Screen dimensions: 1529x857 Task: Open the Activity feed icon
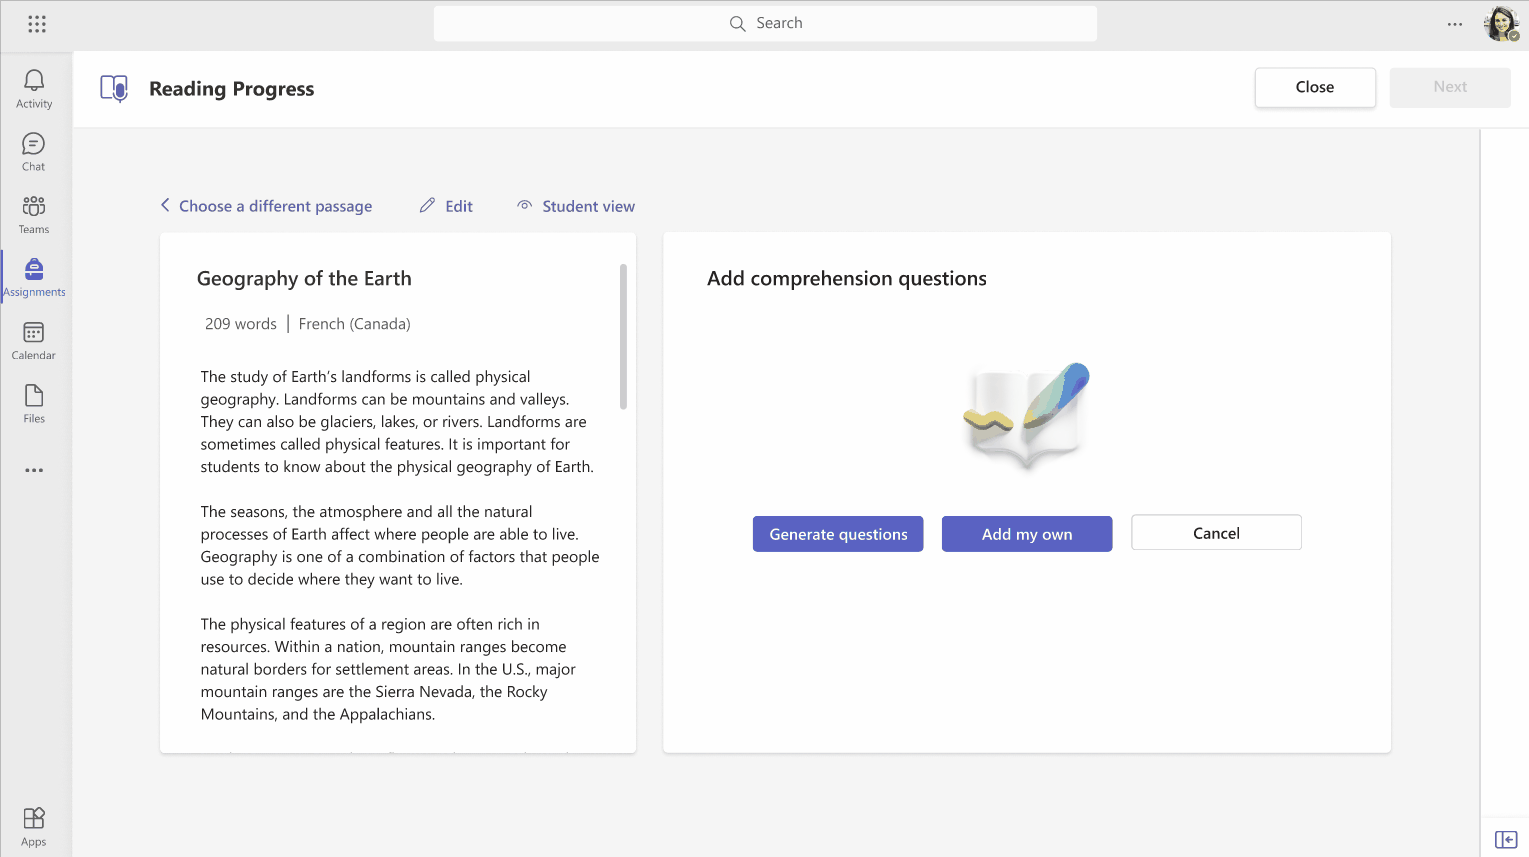33,82
